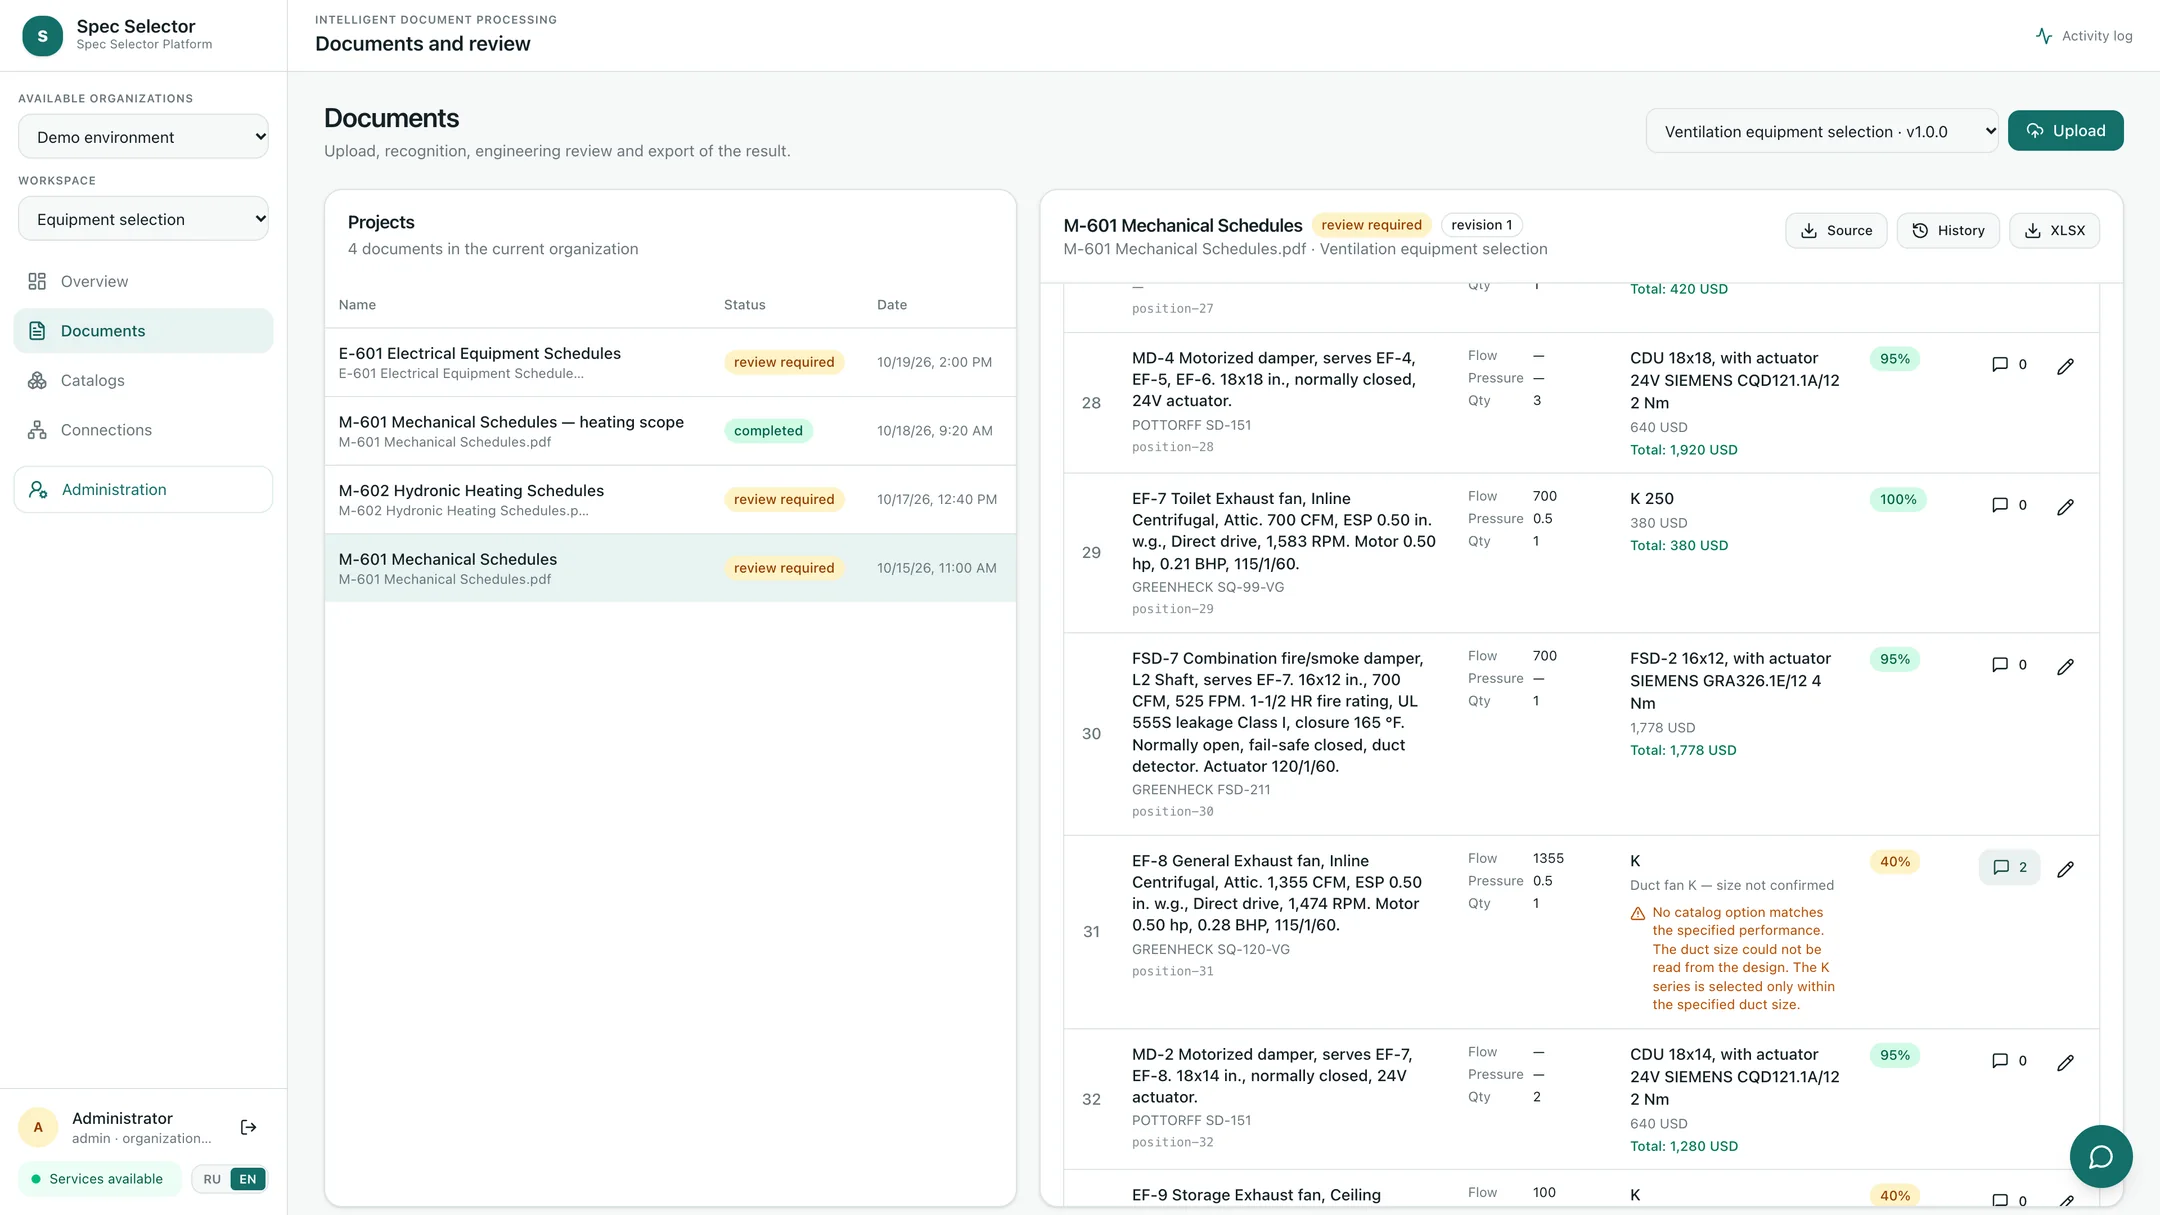Open the Equipment selection workspace dropdown
This screenshot has width=2160, height=1215.
click(144, 219)
